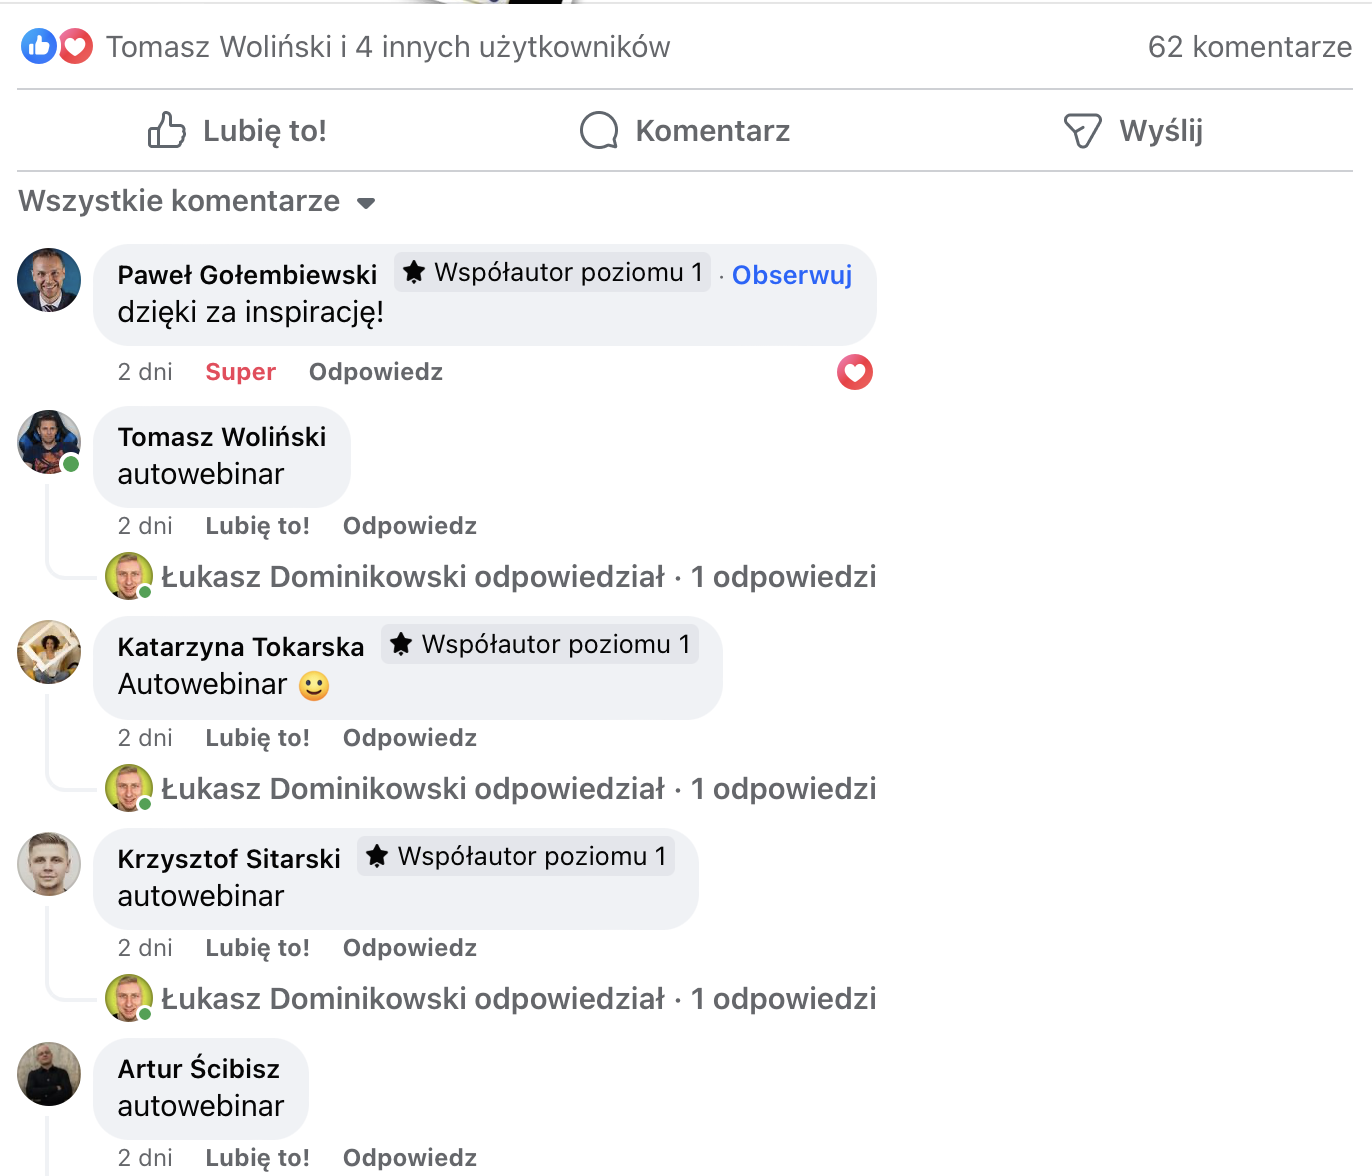This screenshot has height=1176, width=1372.
Task: Click heart reaction on Paweł's comment
Action: [x=854, y=372]
